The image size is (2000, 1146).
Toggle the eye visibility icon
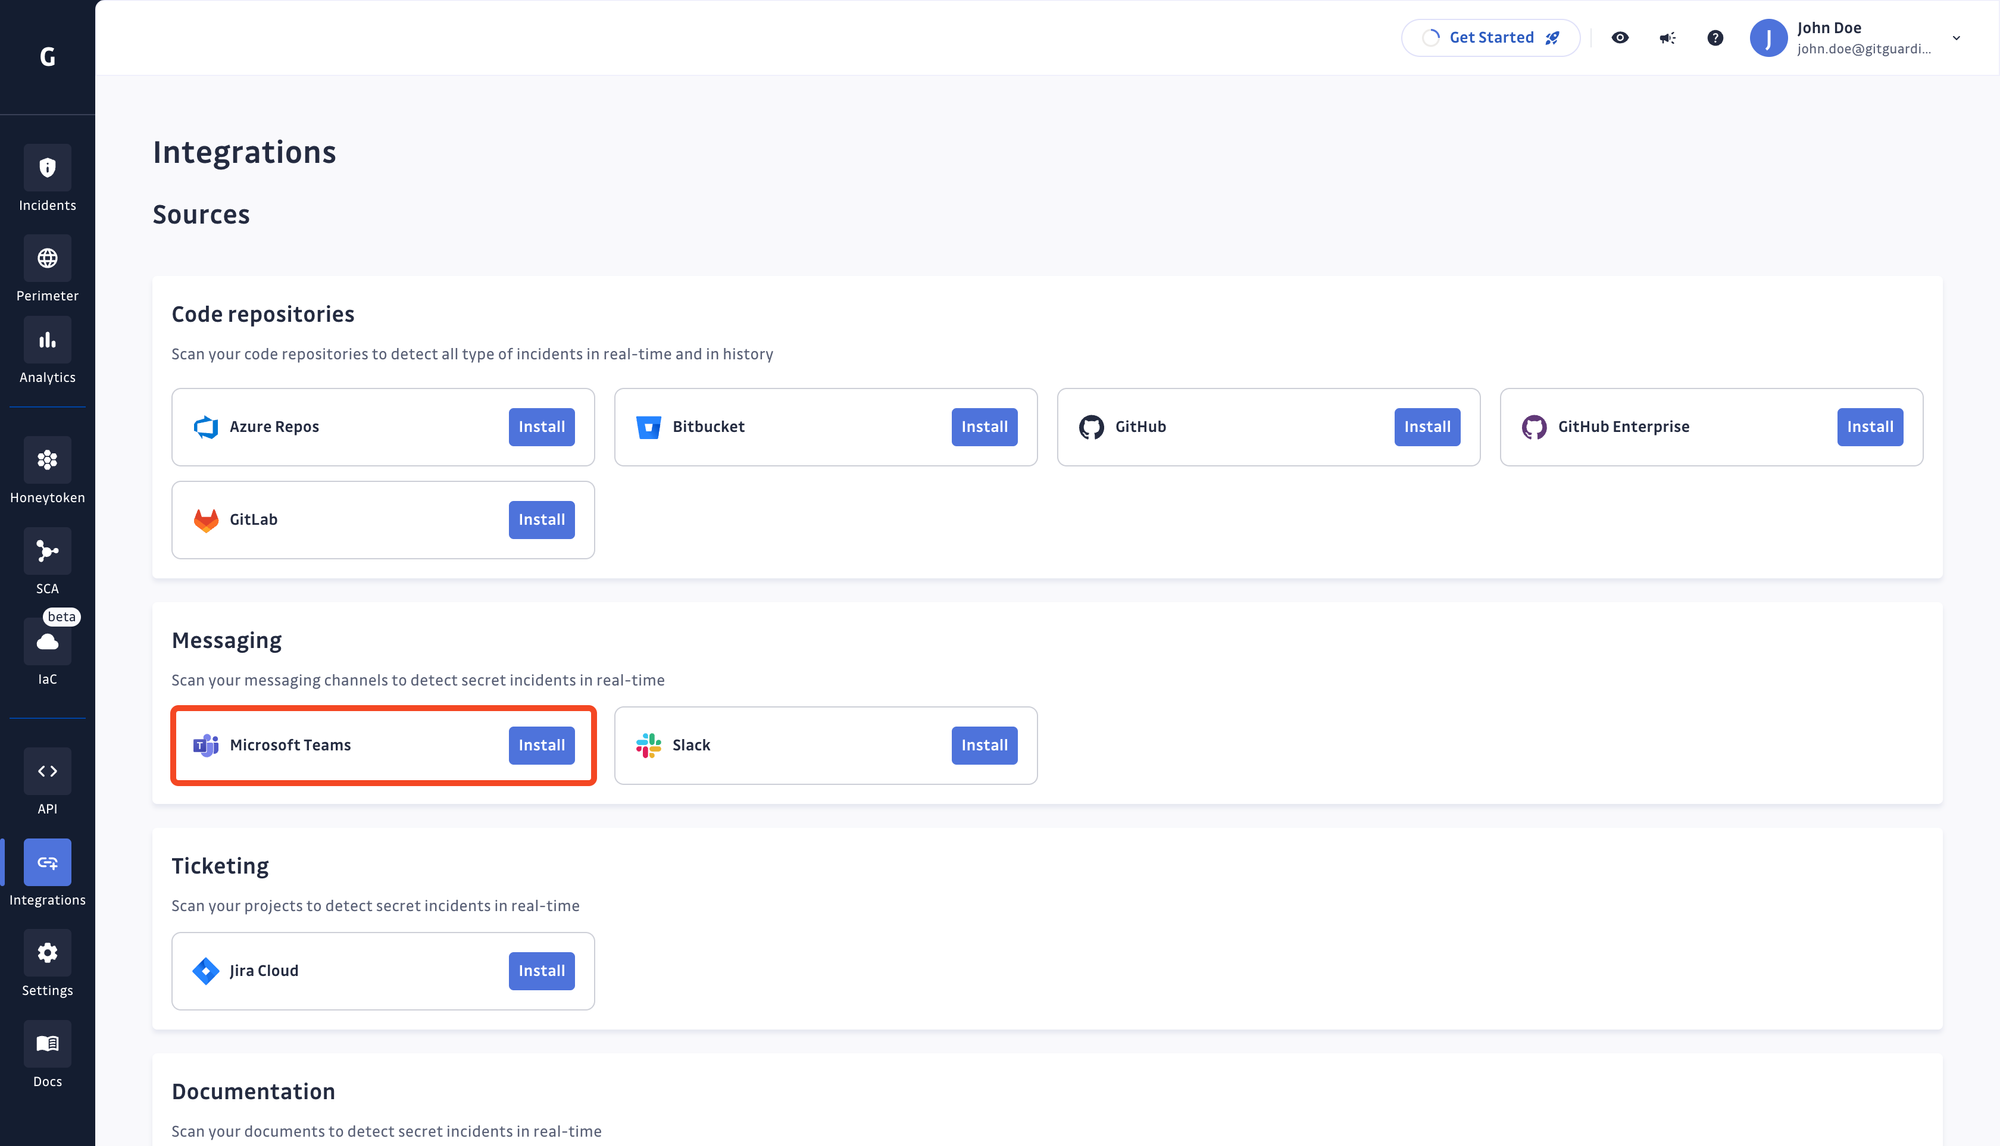(1620, 37)
